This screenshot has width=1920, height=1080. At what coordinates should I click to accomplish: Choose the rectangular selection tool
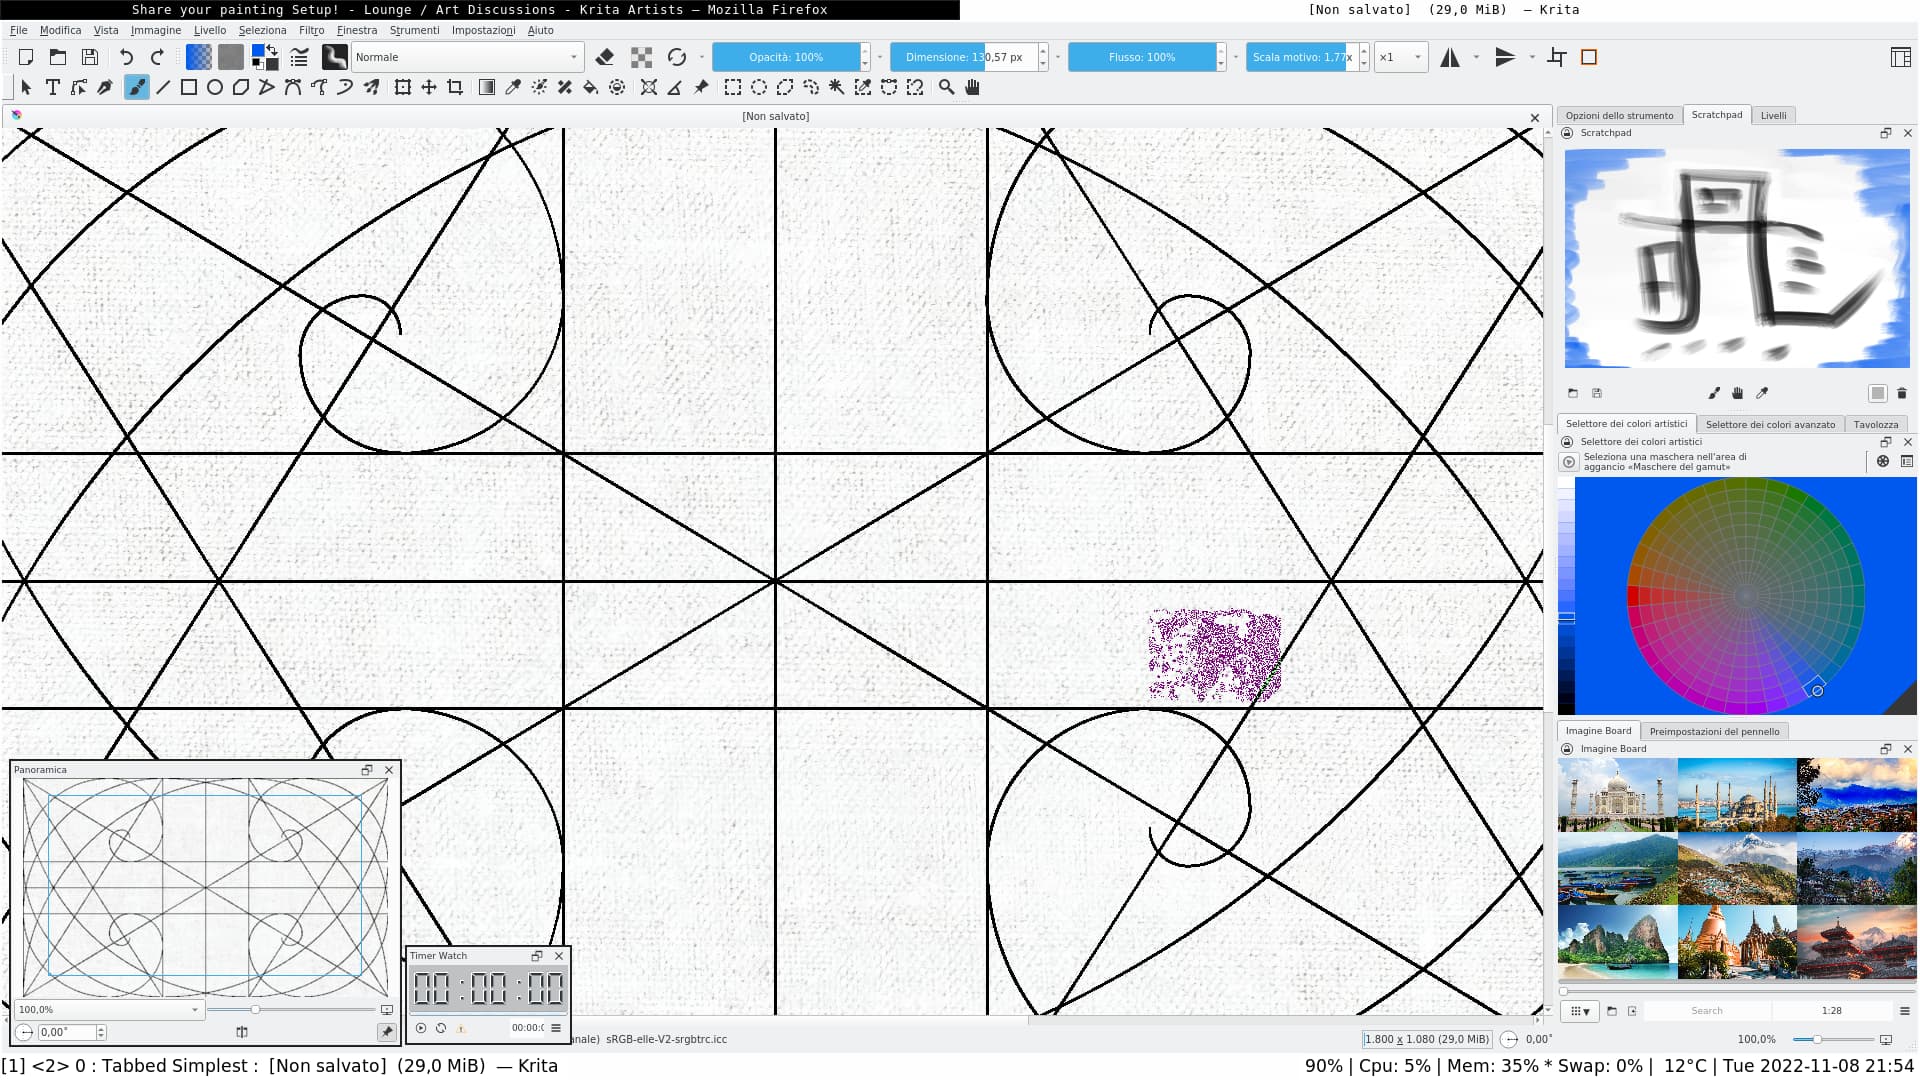[x=733, y=88]
